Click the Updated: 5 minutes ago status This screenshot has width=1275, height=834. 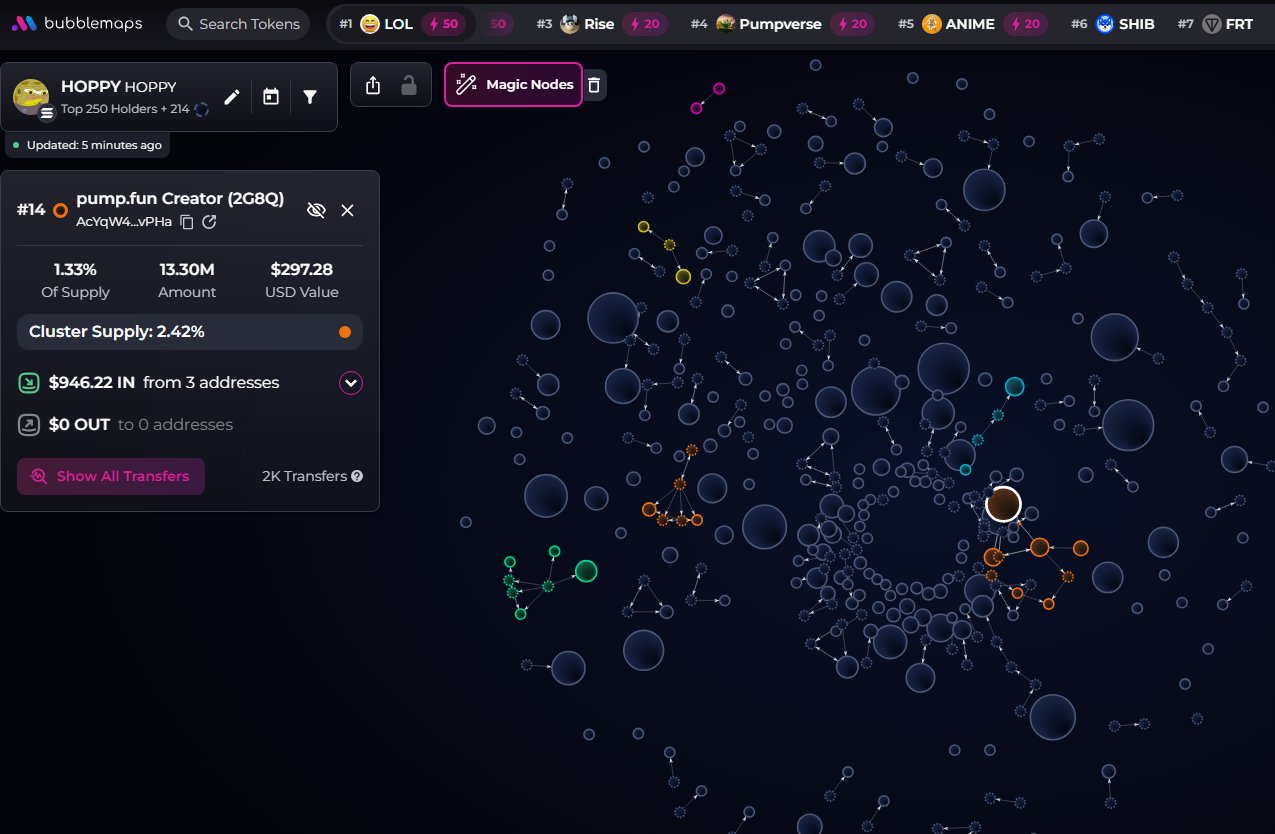[x=88, y=145]
